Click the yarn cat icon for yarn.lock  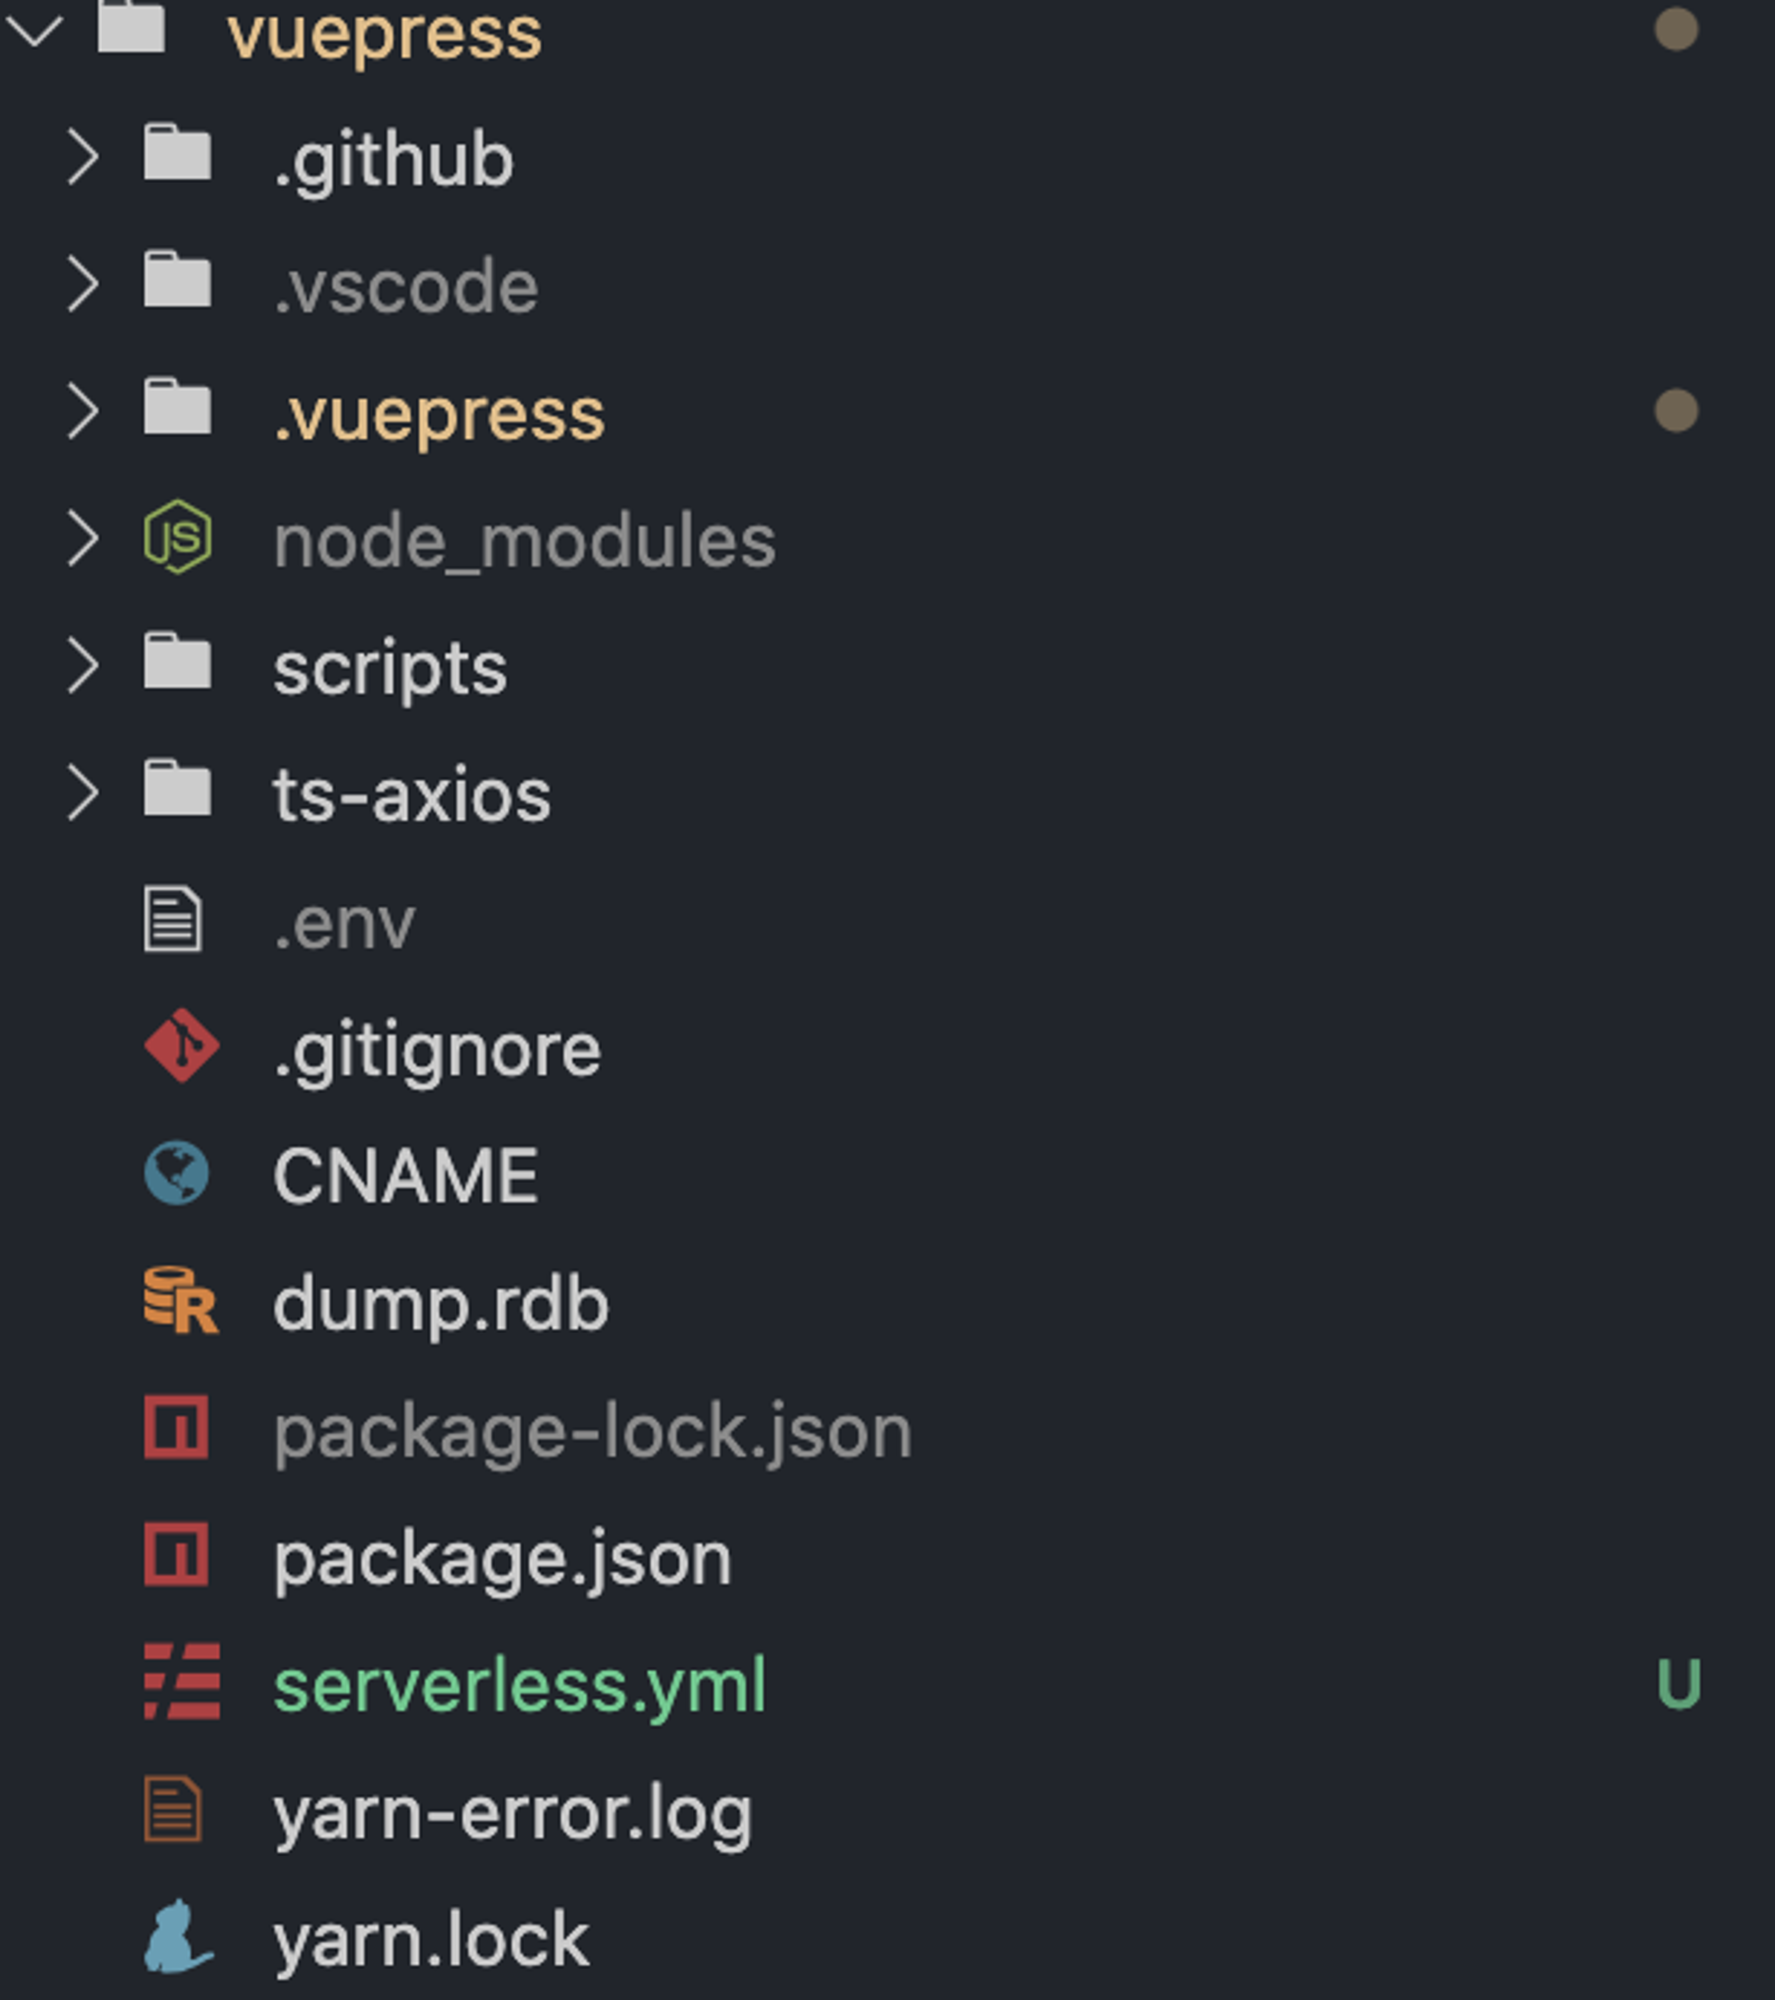pos(178,1936)
